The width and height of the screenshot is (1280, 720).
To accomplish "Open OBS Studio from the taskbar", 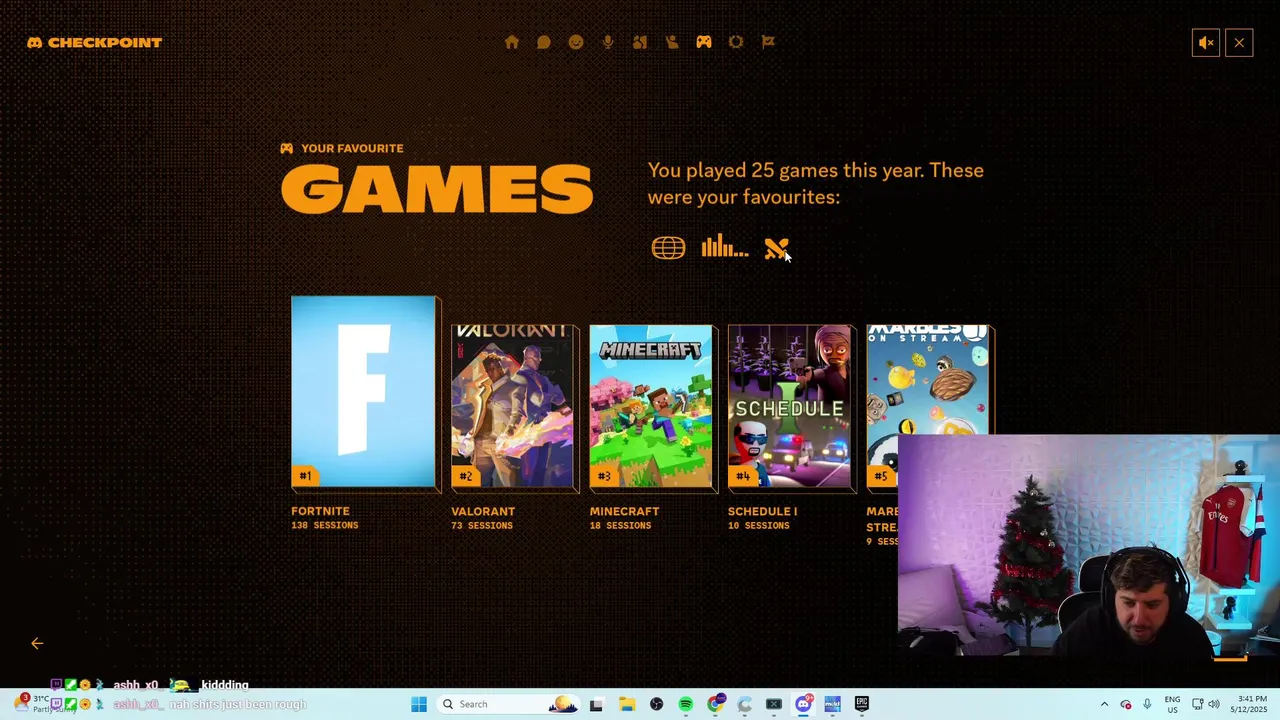I will pos(656,704).
